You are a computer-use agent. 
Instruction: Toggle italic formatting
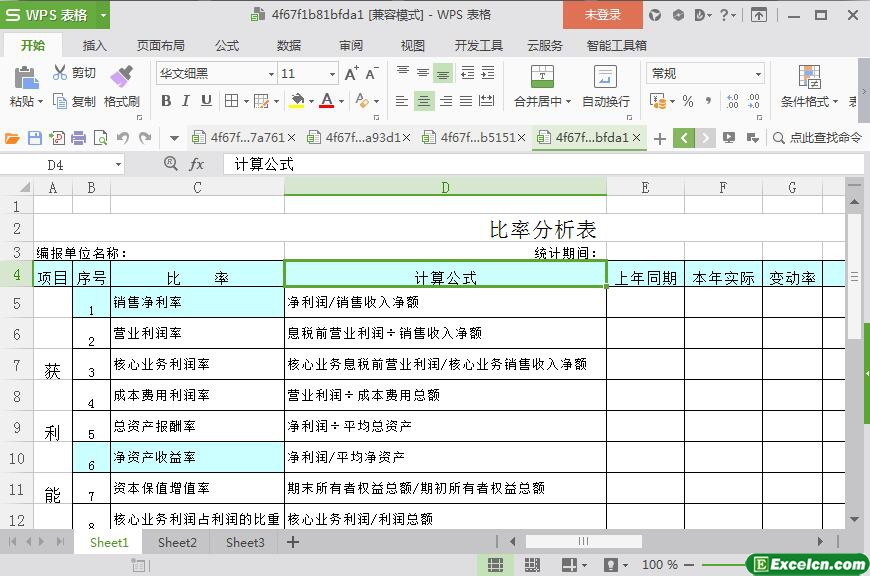click(186, 101)
